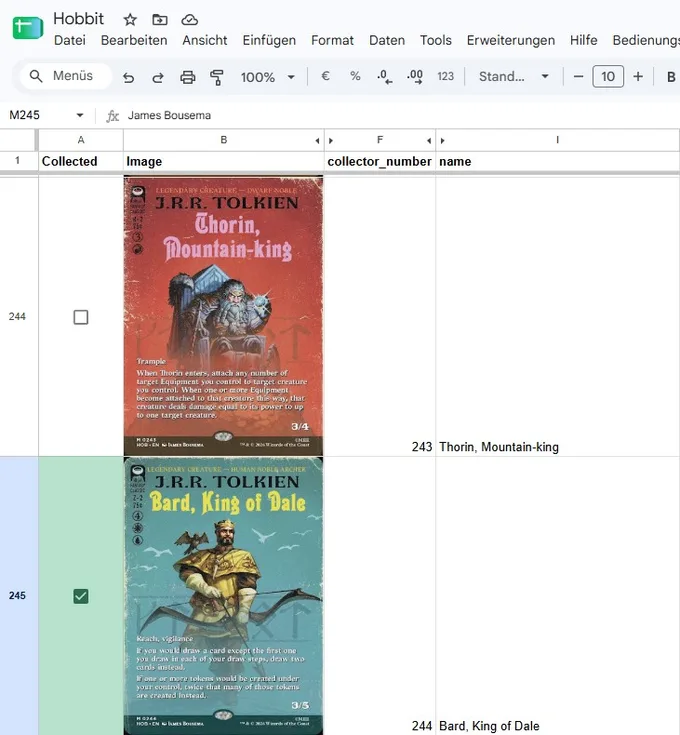The image size is (680, 735).
Task: Open the name box dropdown arrow
Action: (x=80, y=115)
